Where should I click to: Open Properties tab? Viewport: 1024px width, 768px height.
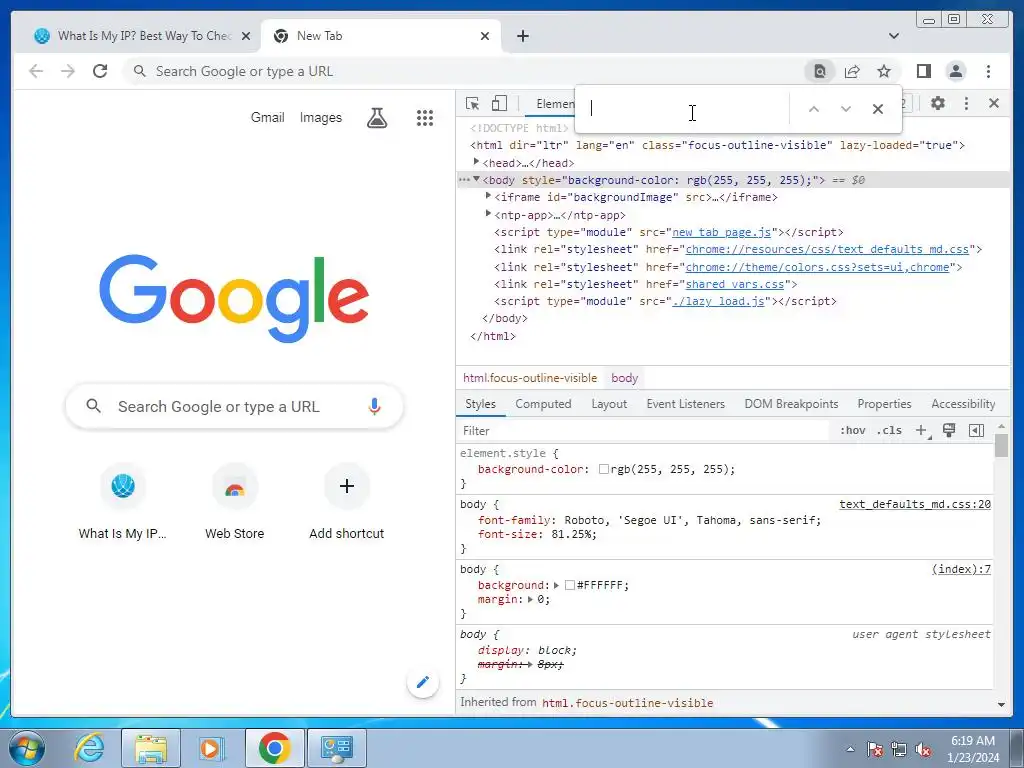[x=884, y=404]
